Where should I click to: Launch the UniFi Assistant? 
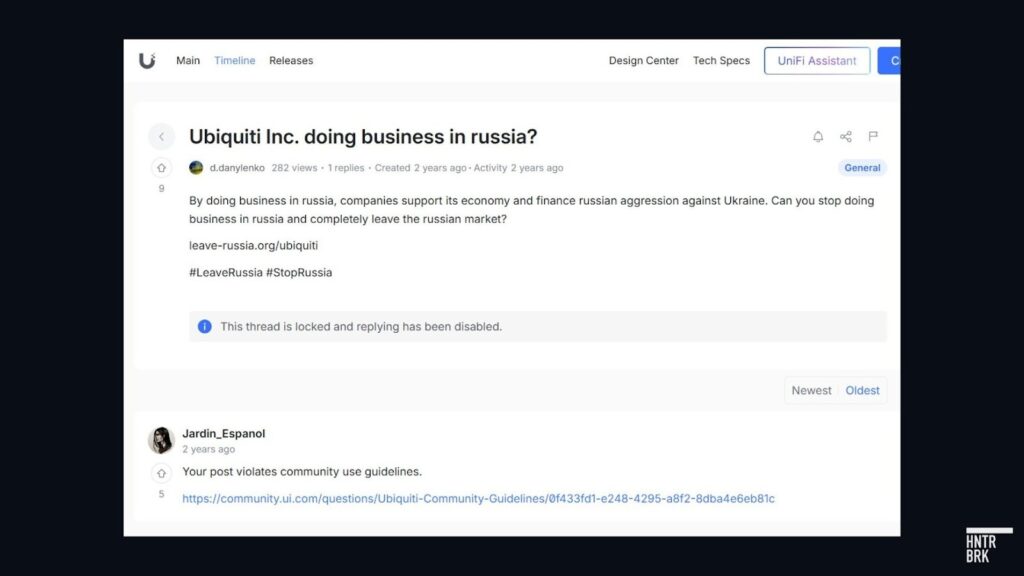click(817, 61)
